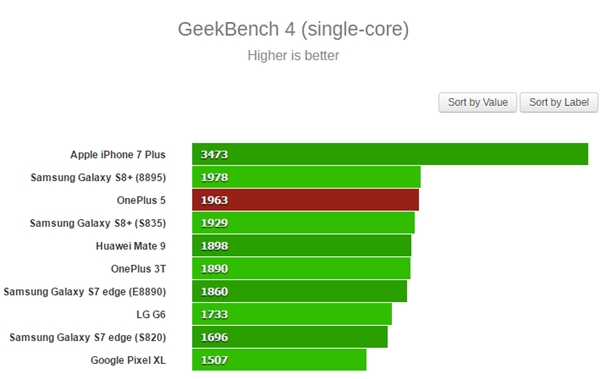Click the Samsung Galaxy S8+ (8895) bar
Image resolution: width=600 pixels, height=379 pixels.
pyautogui.click(x=306, y=177)
